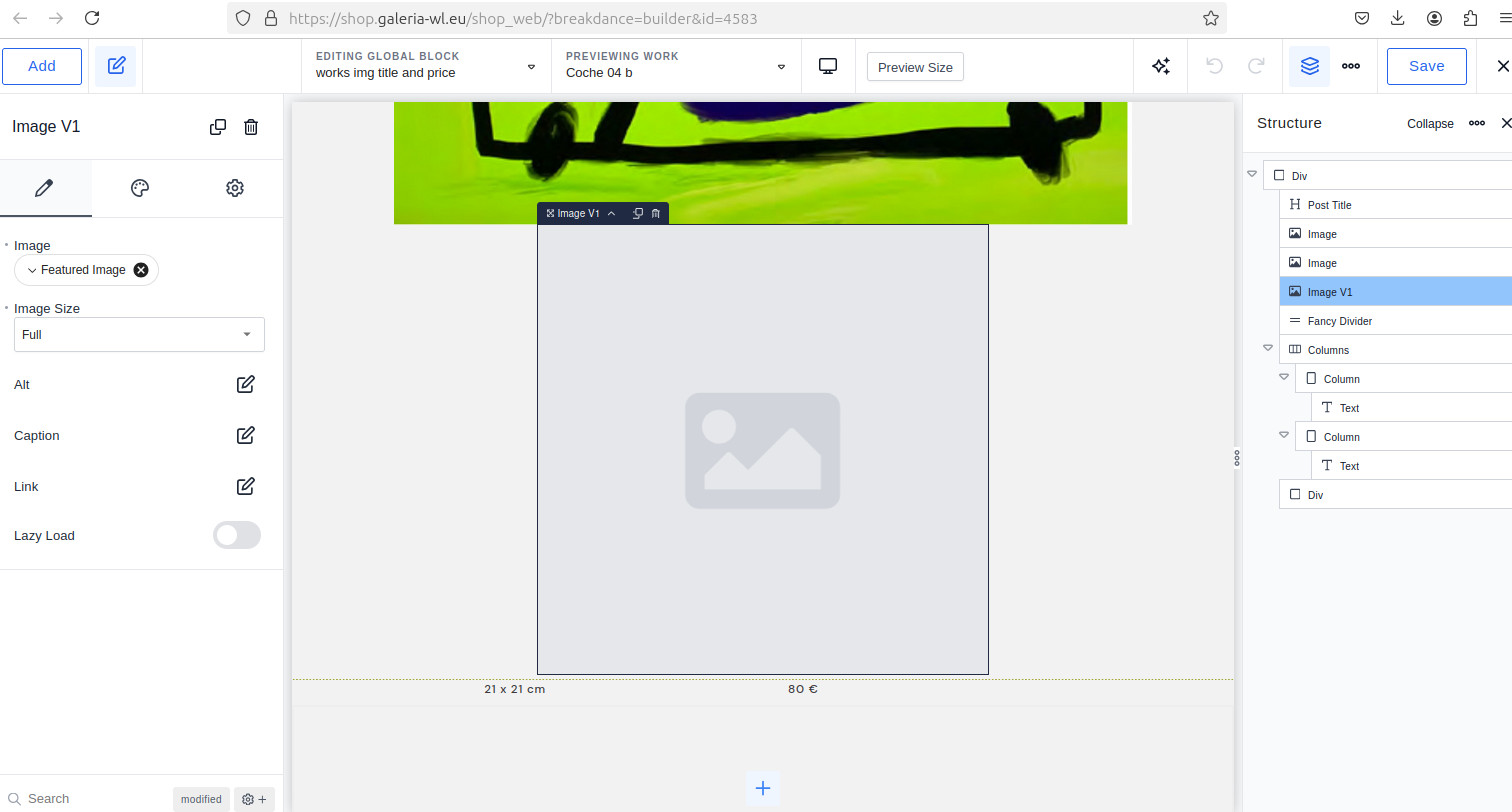The width and height of the screenshot is (1512, 812).
Task: Focus the properties Search field
Action: point(86,799)
